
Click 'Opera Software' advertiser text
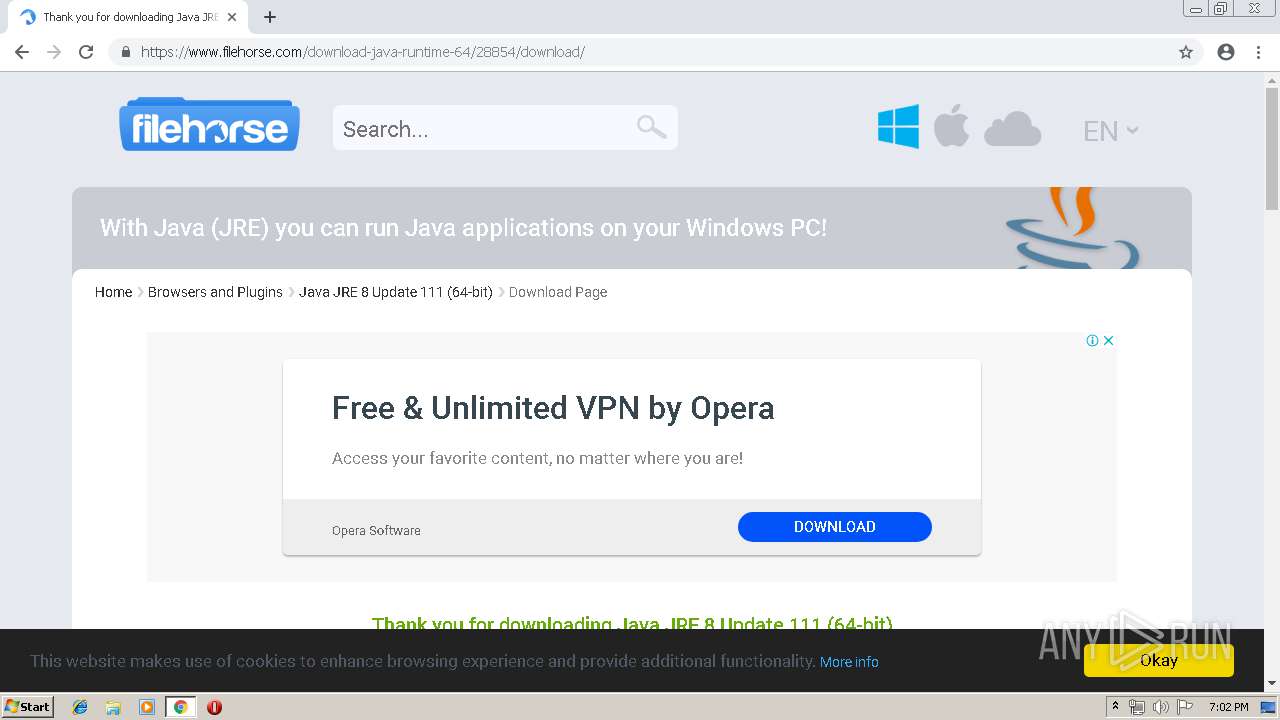(x=376, y=531)
